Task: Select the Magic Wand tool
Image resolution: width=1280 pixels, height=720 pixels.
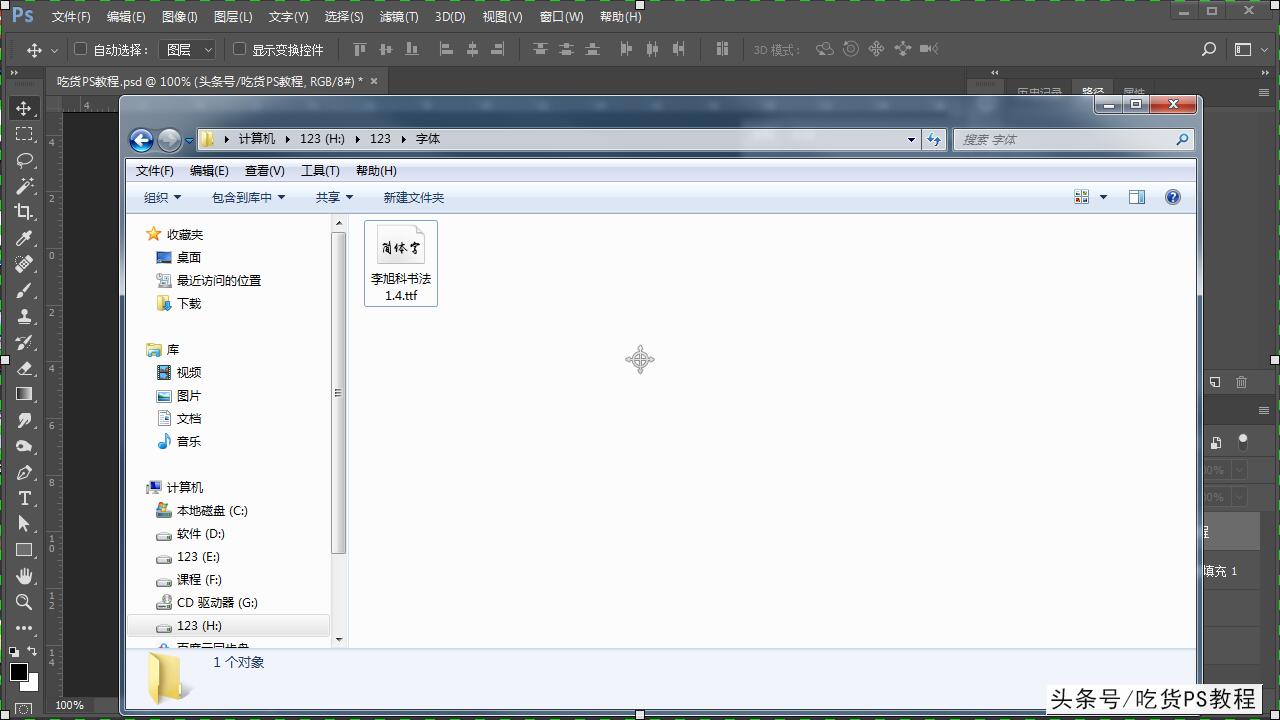Action: pos(24,186)
